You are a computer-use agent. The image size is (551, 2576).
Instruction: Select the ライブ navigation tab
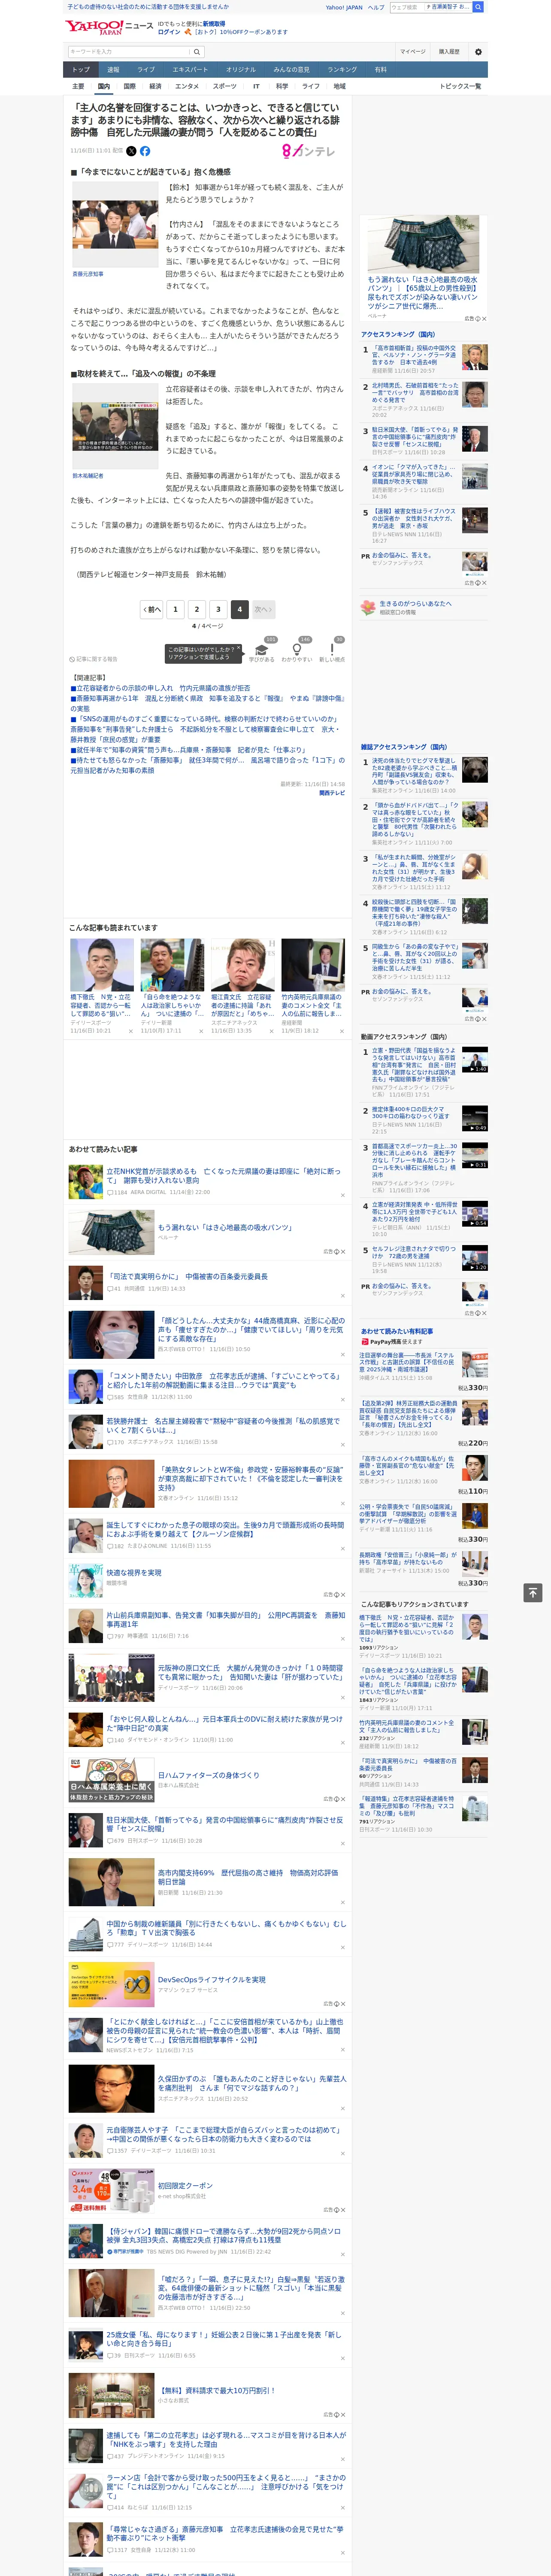[x=146, y=70]
